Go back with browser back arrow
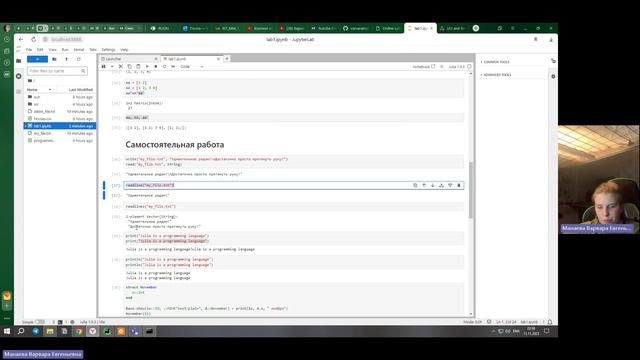Image resolution: width=640 pixels, height=360 pixels. click(21, 40)
